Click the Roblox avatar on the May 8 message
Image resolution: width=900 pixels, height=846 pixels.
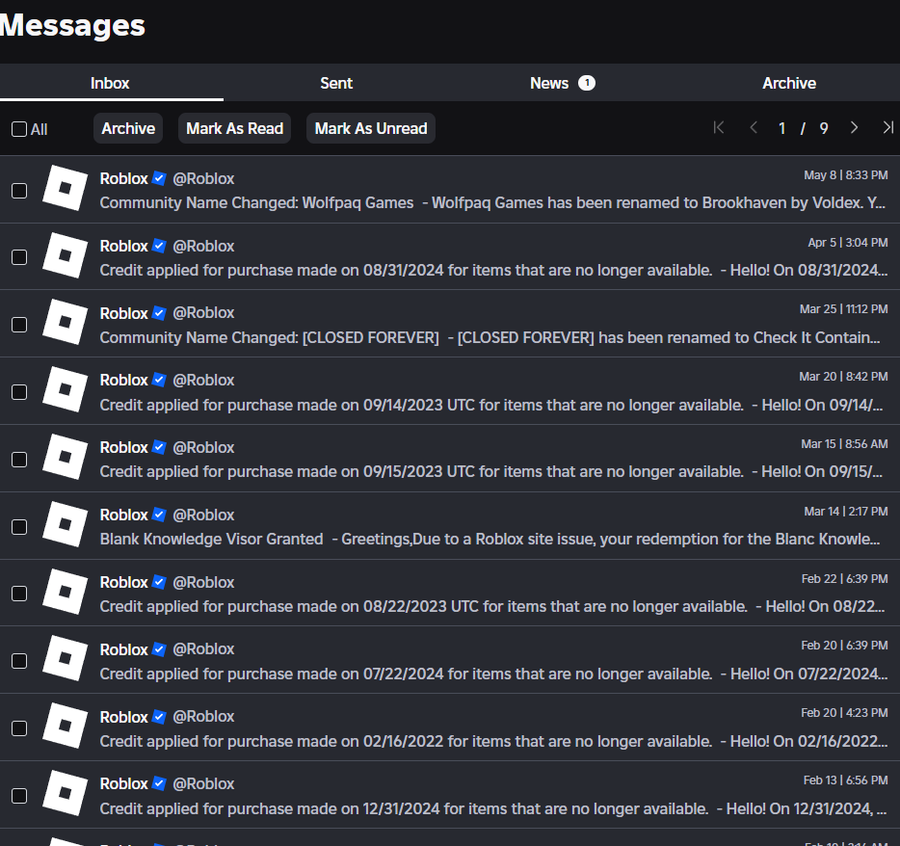point(65,188)
